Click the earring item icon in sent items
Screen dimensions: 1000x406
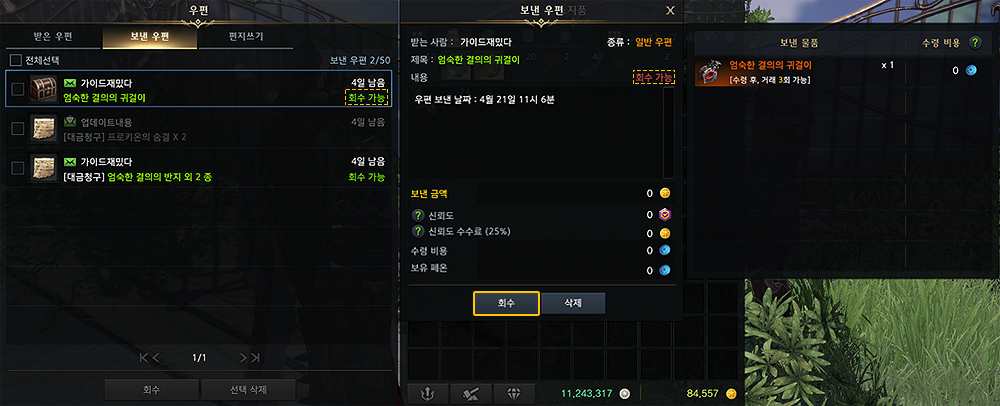click(x=709, y=73)
